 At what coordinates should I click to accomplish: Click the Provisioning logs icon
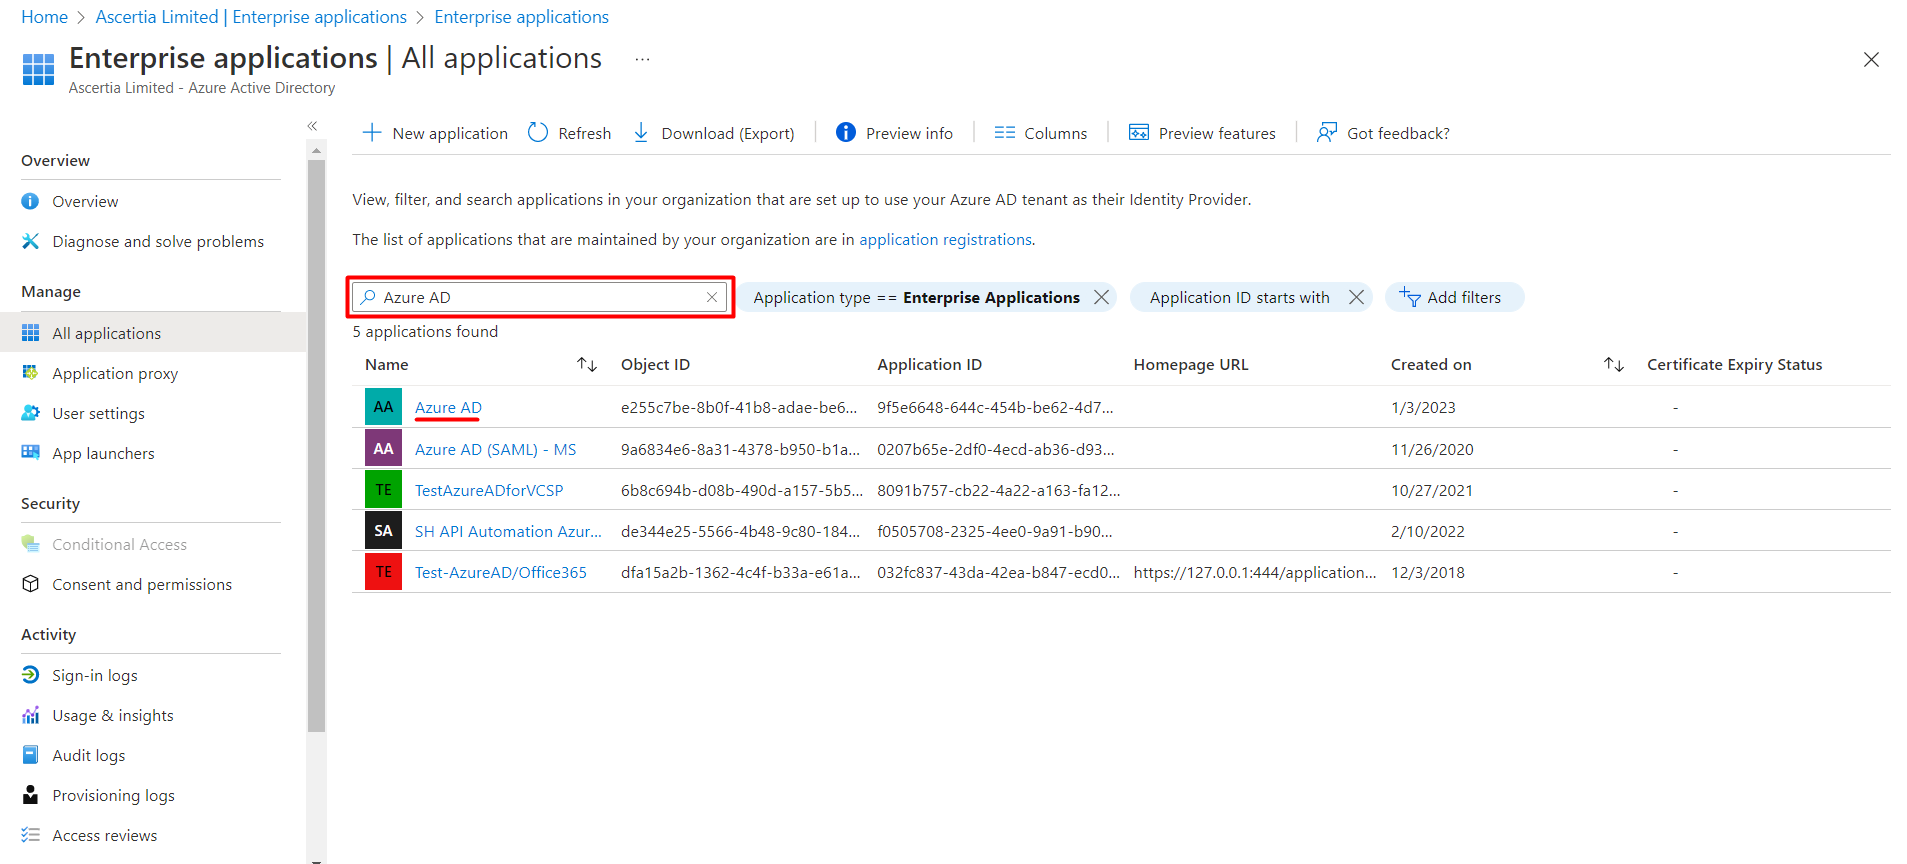click(x=31, y=795)
